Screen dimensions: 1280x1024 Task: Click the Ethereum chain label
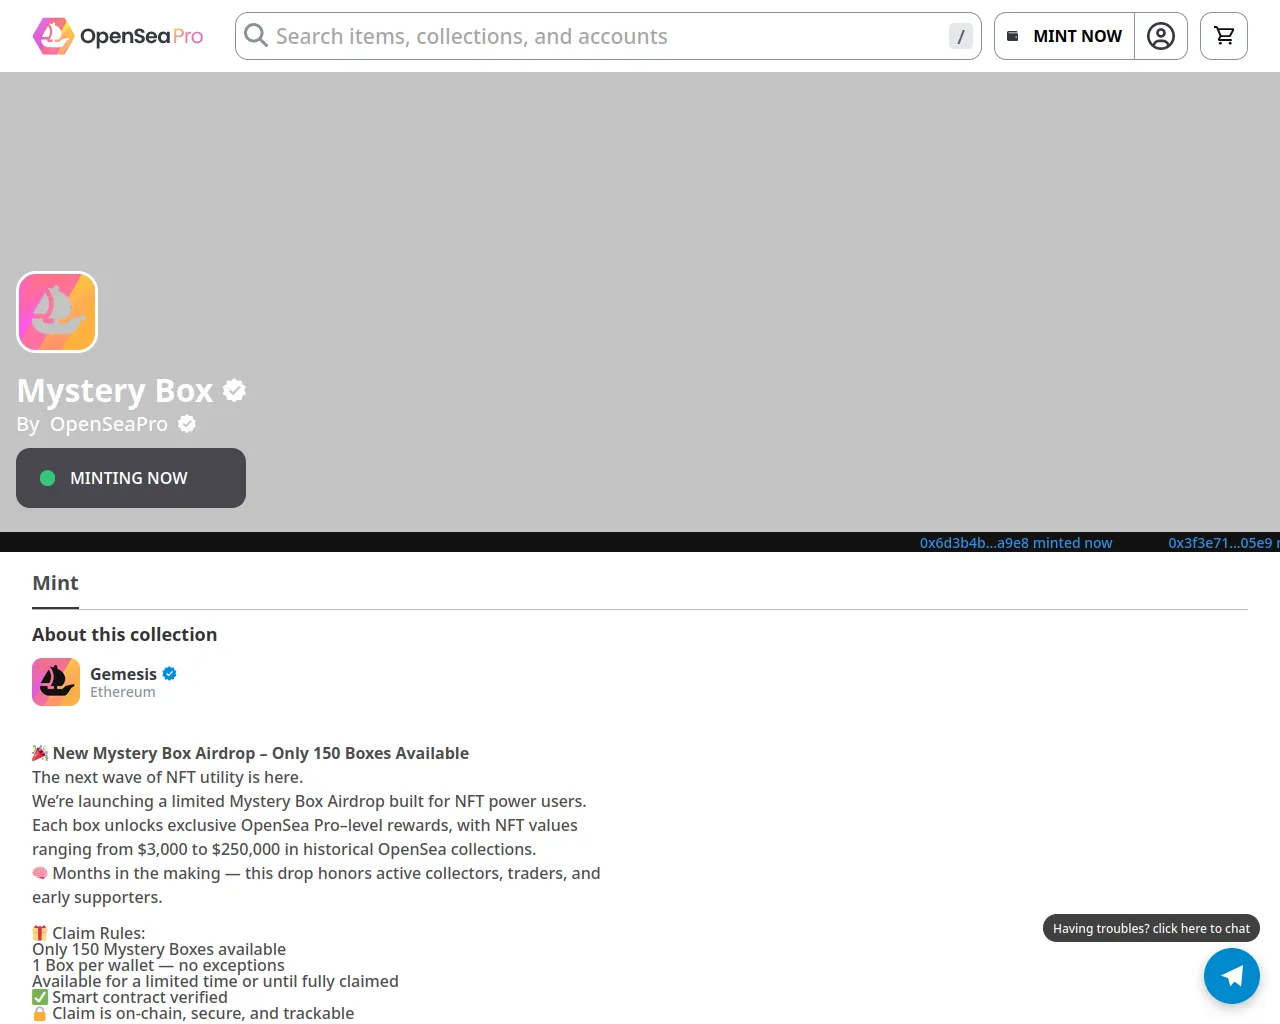click(123, 692)
